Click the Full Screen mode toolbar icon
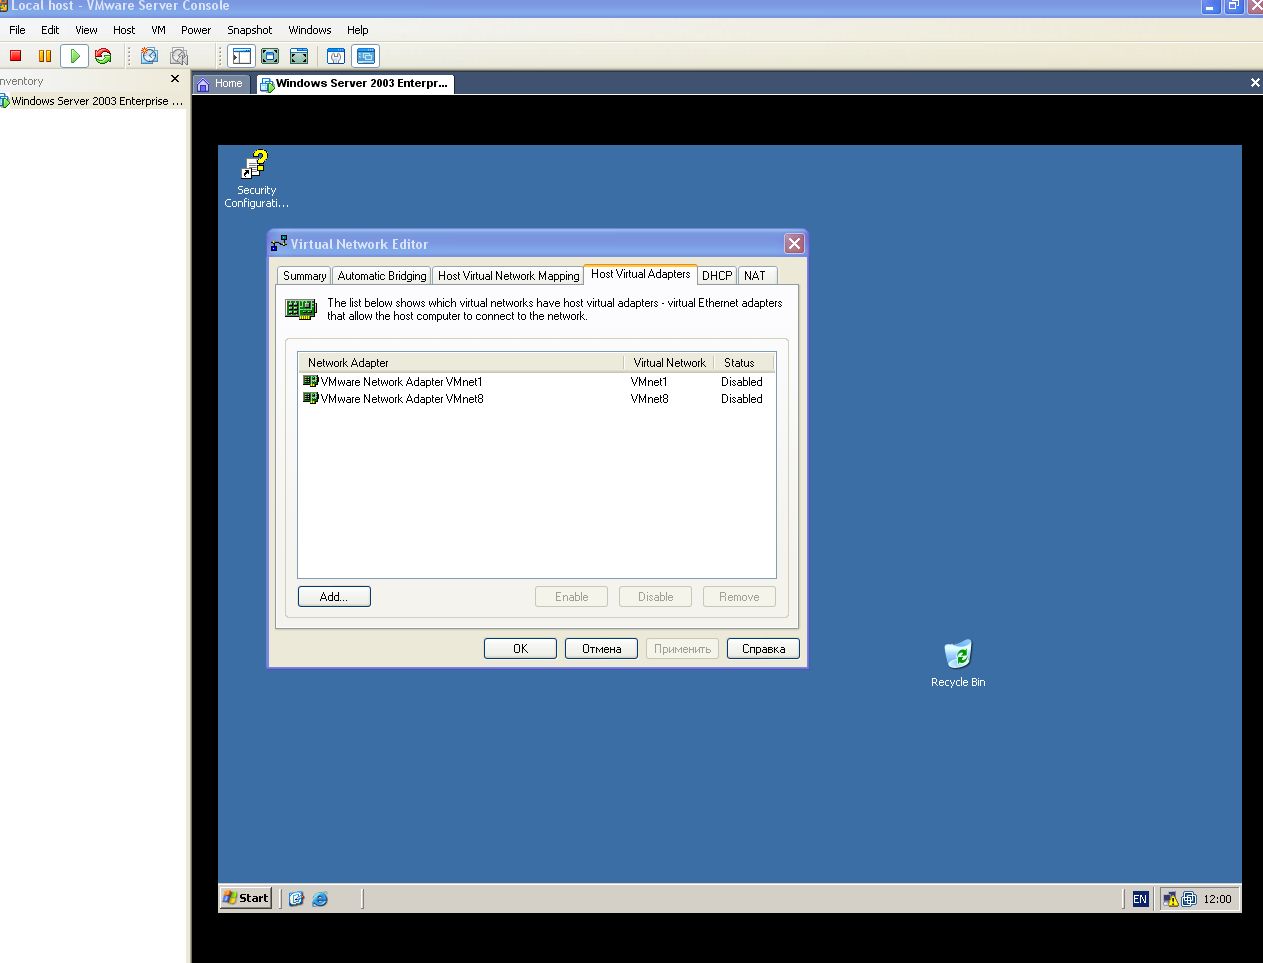1263x963 pixels. pyautogui.click(x=270, y=56)
